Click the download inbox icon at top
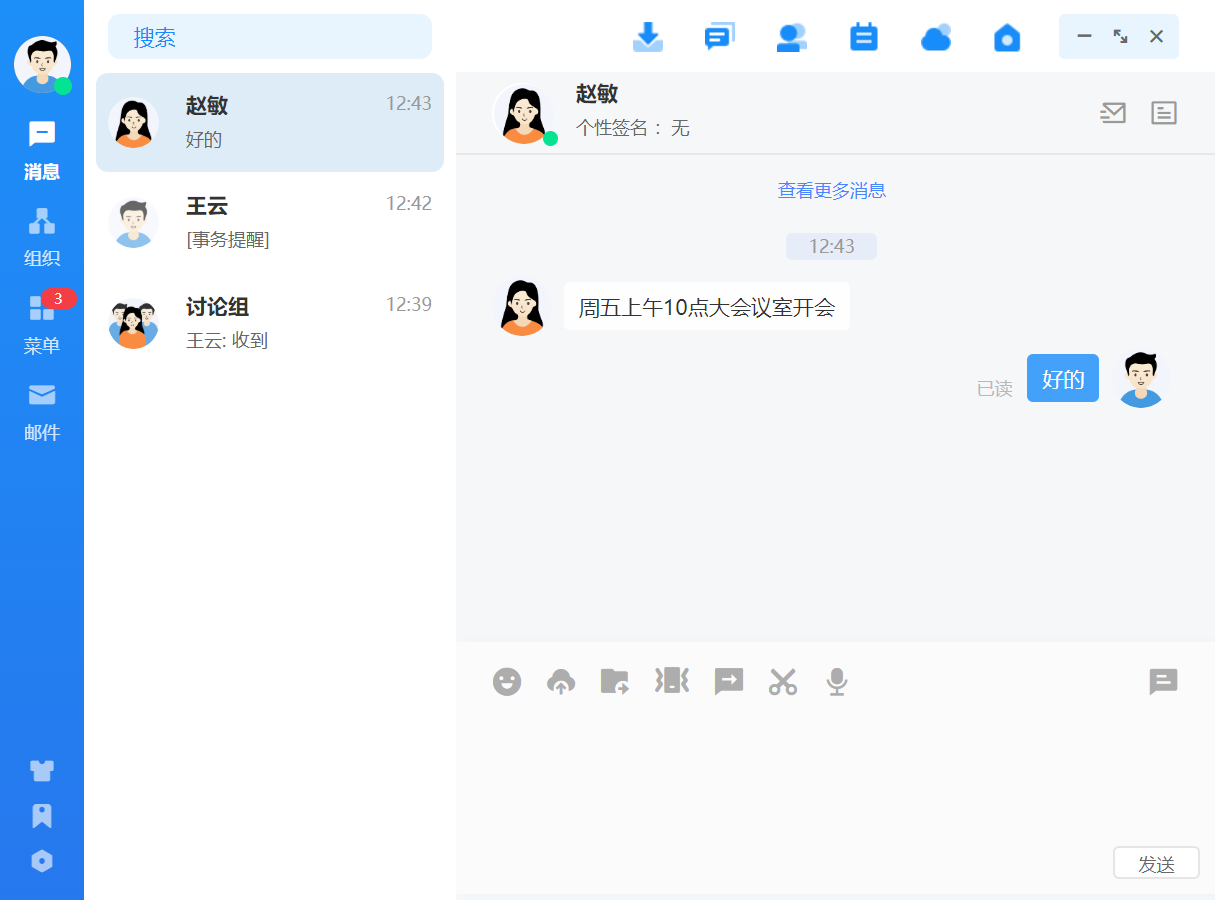This screenshot has width=1215, height=900. click(648, 37)
